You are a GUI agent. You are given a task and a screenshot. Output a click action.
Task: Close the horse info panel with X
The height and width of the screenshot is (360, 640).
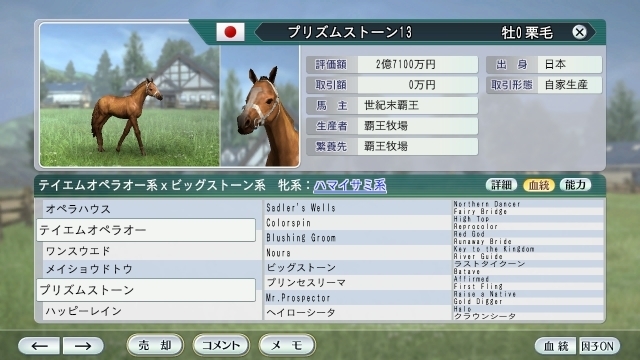(x=579, y=32)
